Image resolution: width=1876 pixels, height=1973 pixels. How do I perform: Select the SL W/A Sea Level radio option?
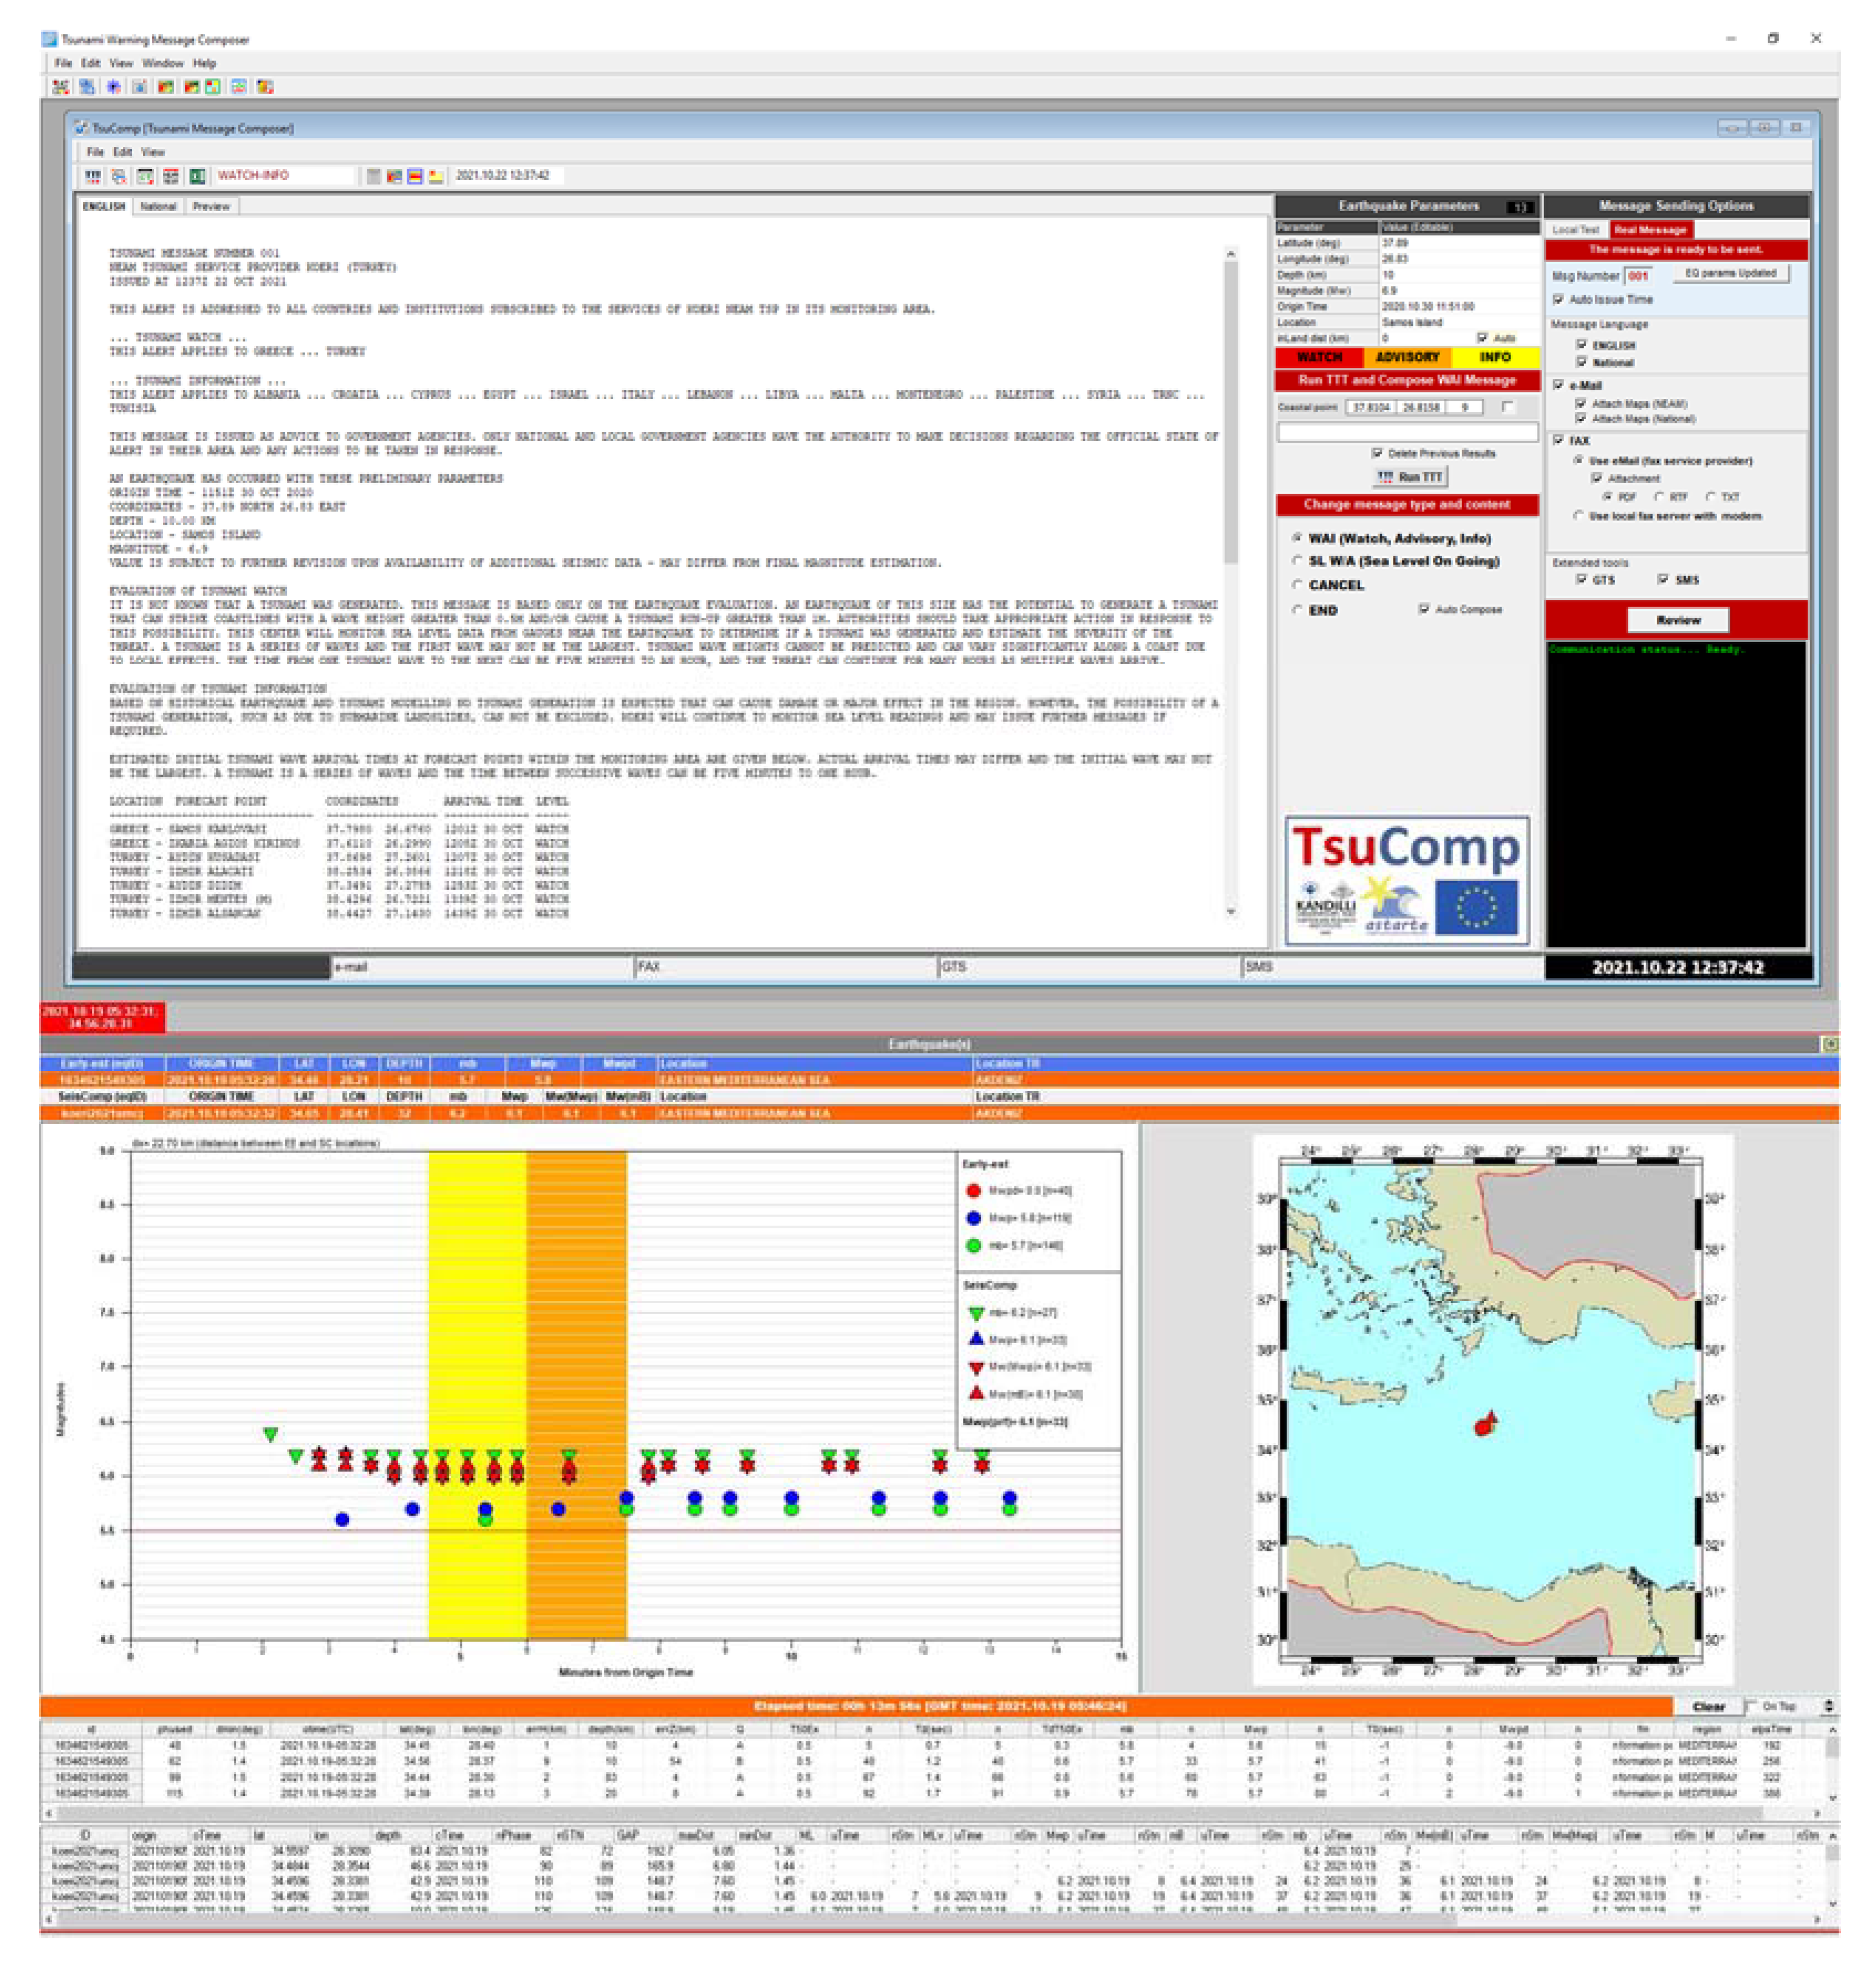coord(1297,561)
